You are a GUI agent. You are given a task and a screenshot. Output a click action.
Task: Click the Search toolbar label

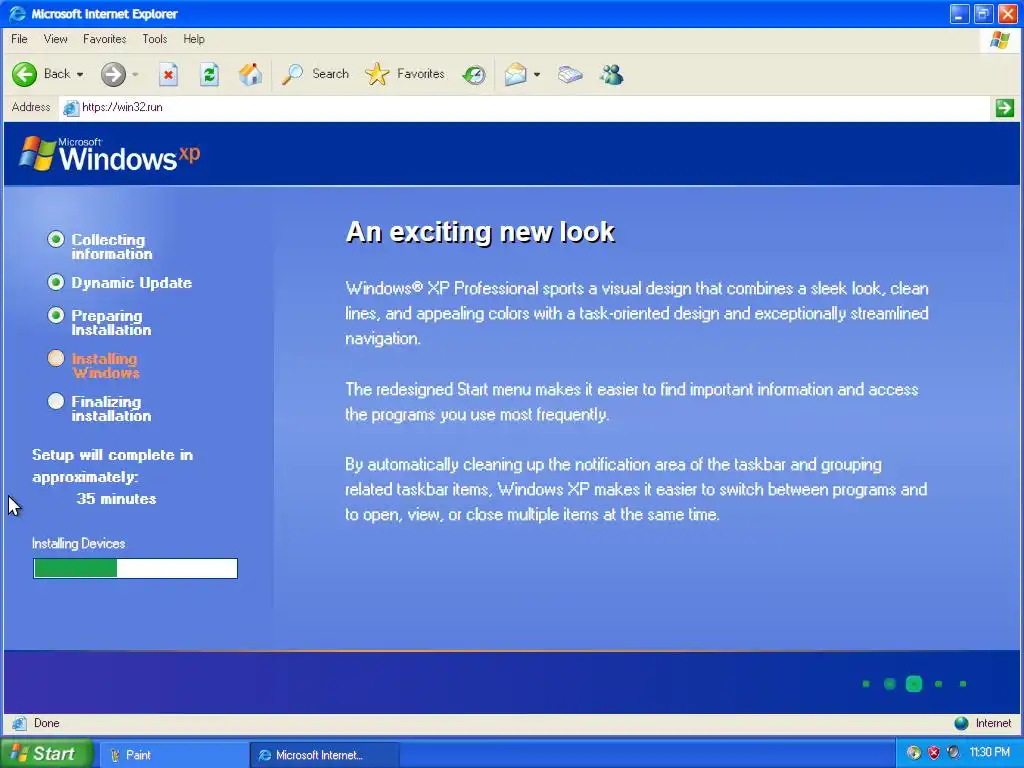(330, 74)
